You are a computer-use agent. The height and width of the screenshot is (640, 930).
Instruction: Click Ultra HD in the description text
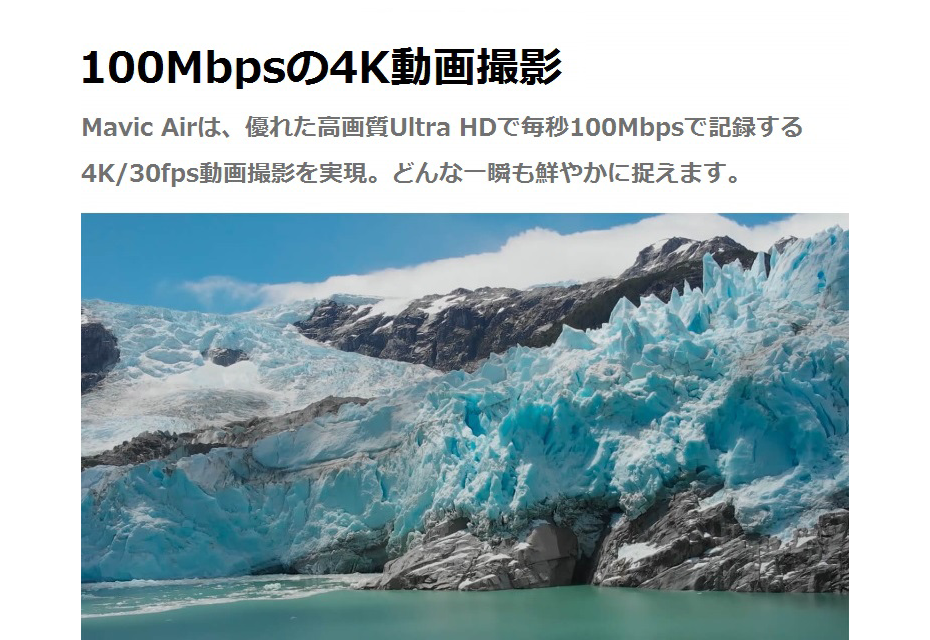(x=442, y=128)
